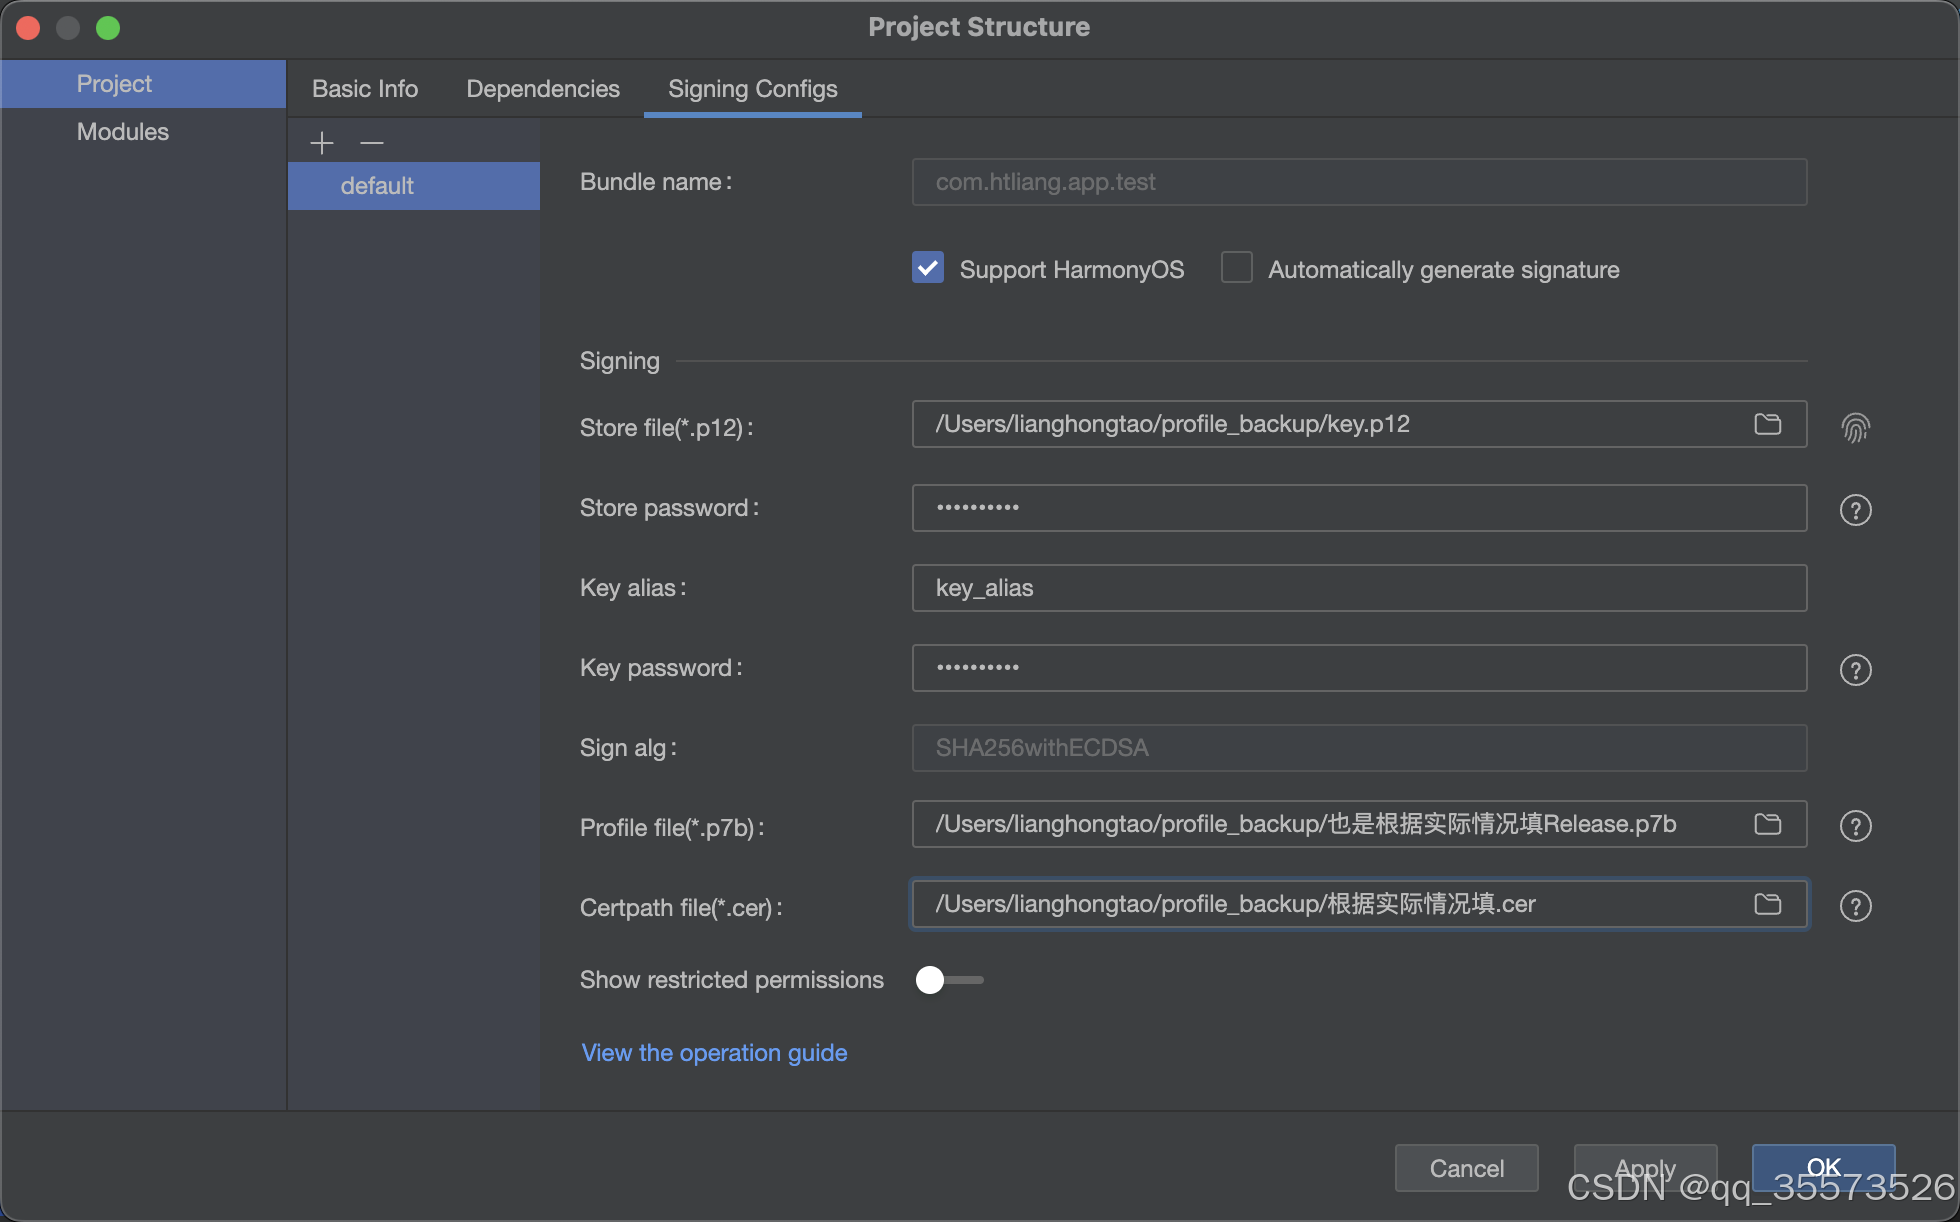Toggle Show restricted permissions switch
1960x1222 pixels.
[948, 980]
